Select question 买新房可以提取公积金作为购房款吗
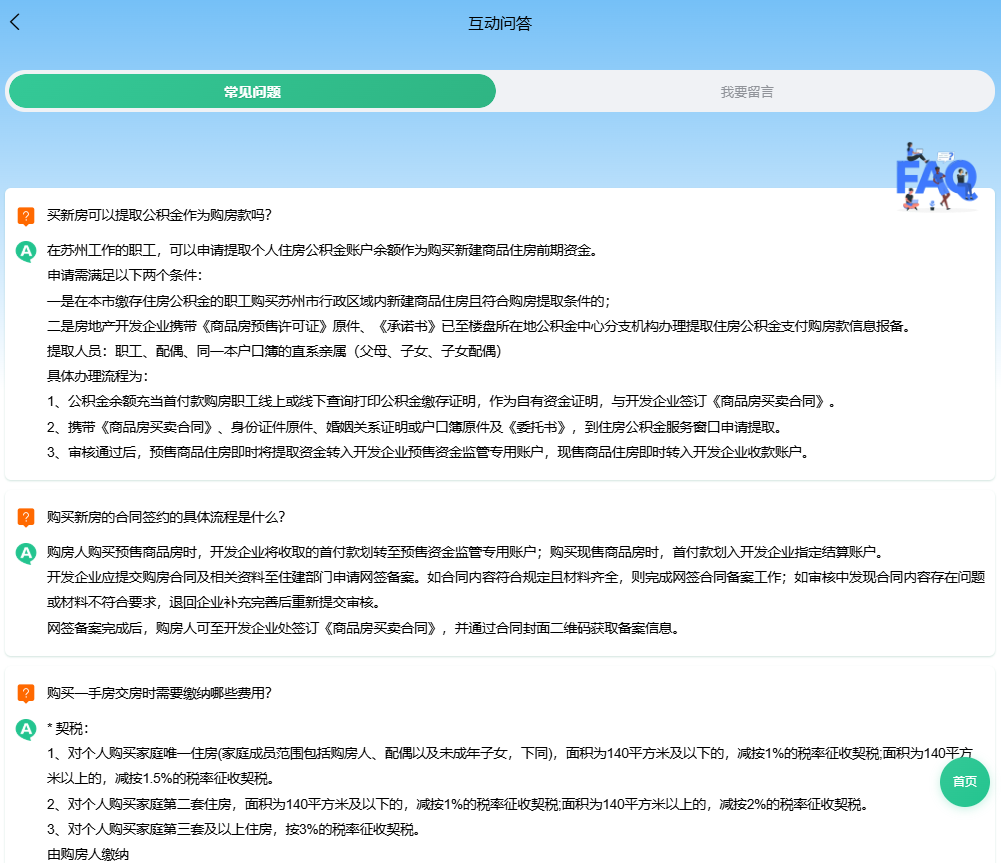This screenshot has height=863, width=1001. pyautogui.click(x=159, y=215)
